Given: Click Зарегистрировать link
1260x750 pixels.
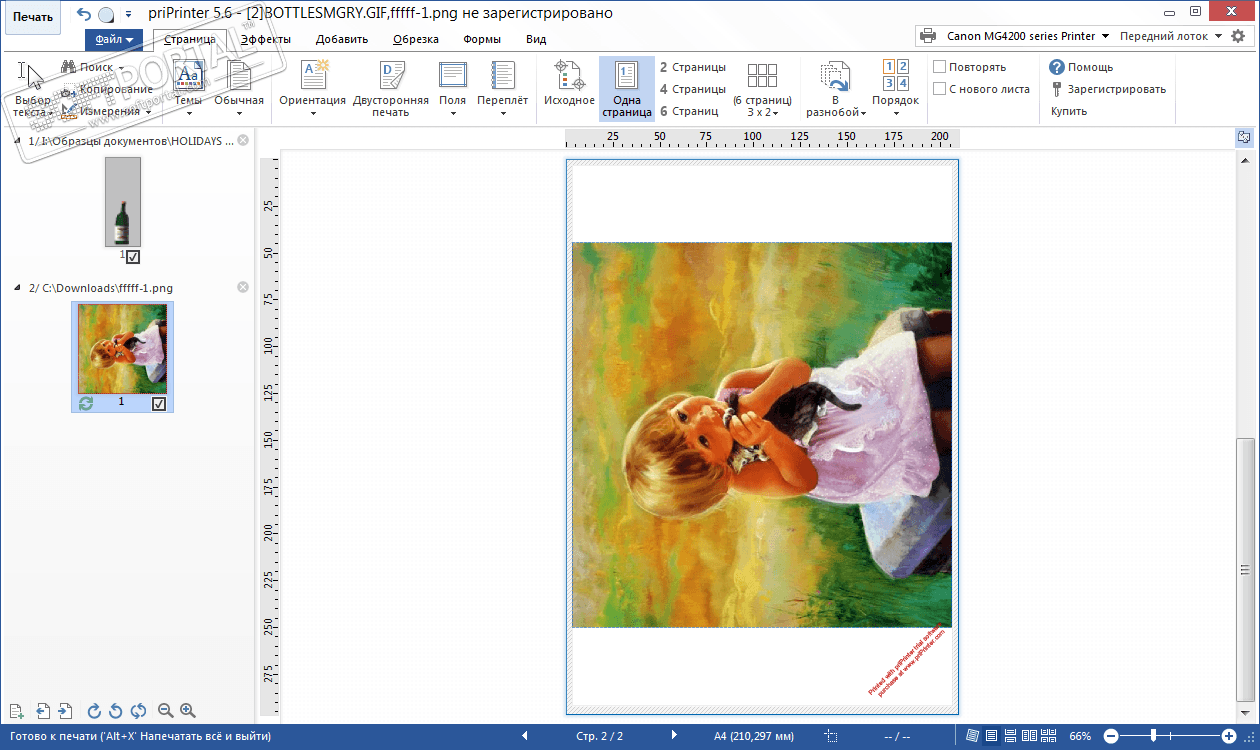Looking at the screenshot, I should coord(1108,89).
